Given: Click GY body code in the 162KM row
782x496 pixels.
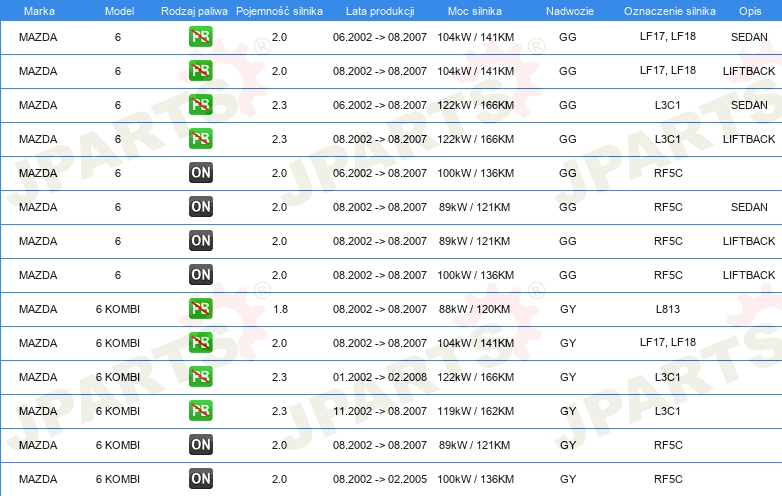Looking at the screenshot, I should click(x=568, y=411).
